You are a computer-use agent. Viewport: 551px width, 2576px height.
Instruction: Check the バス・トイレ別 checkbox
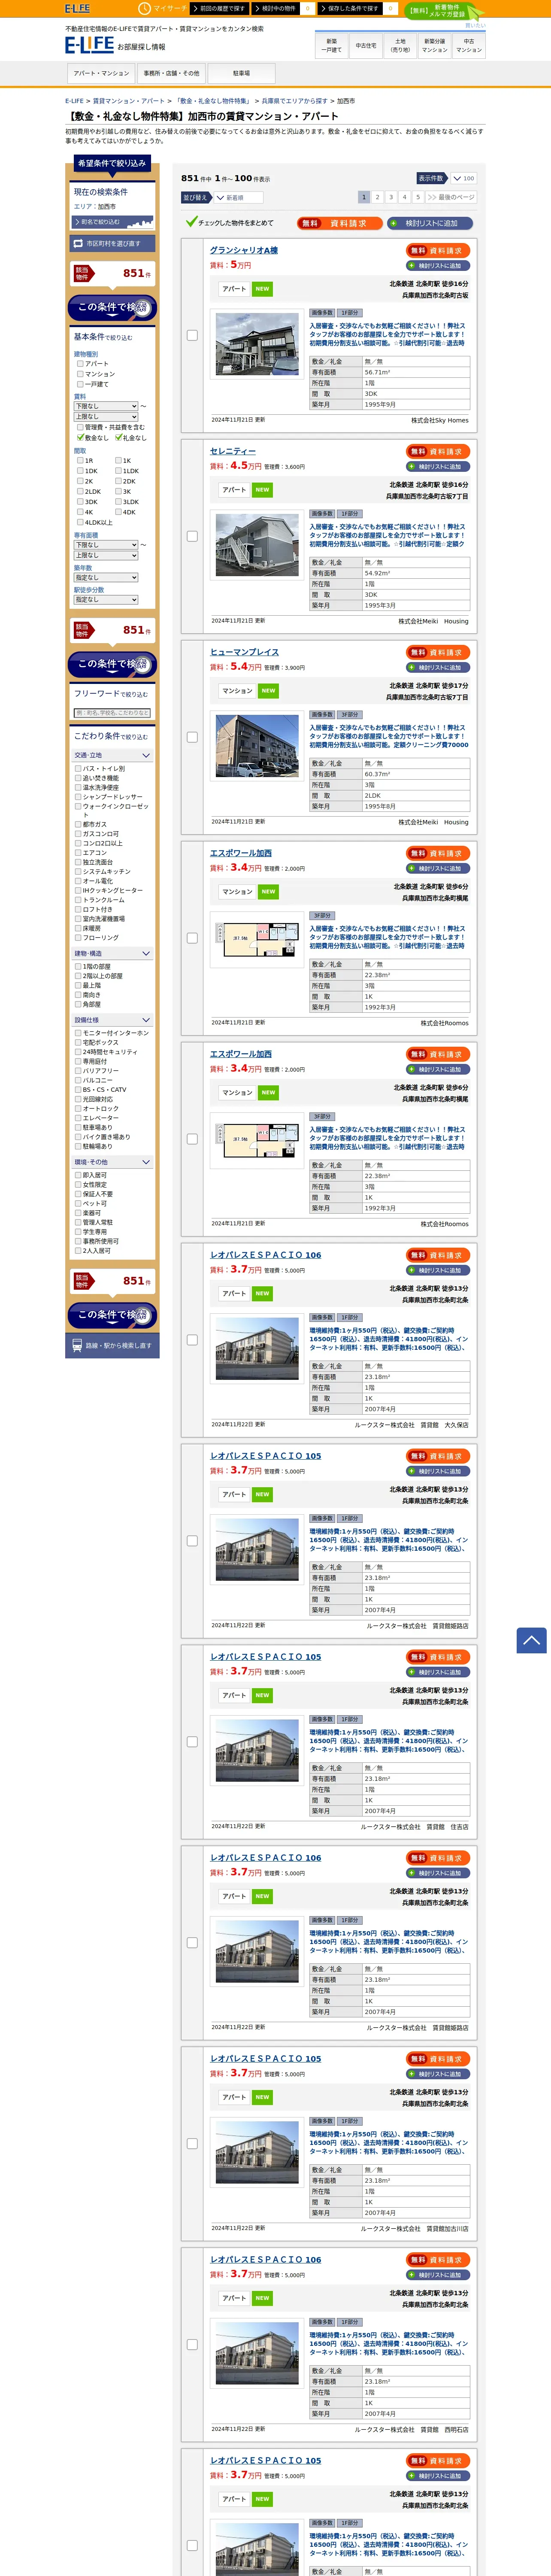(78, 769)
